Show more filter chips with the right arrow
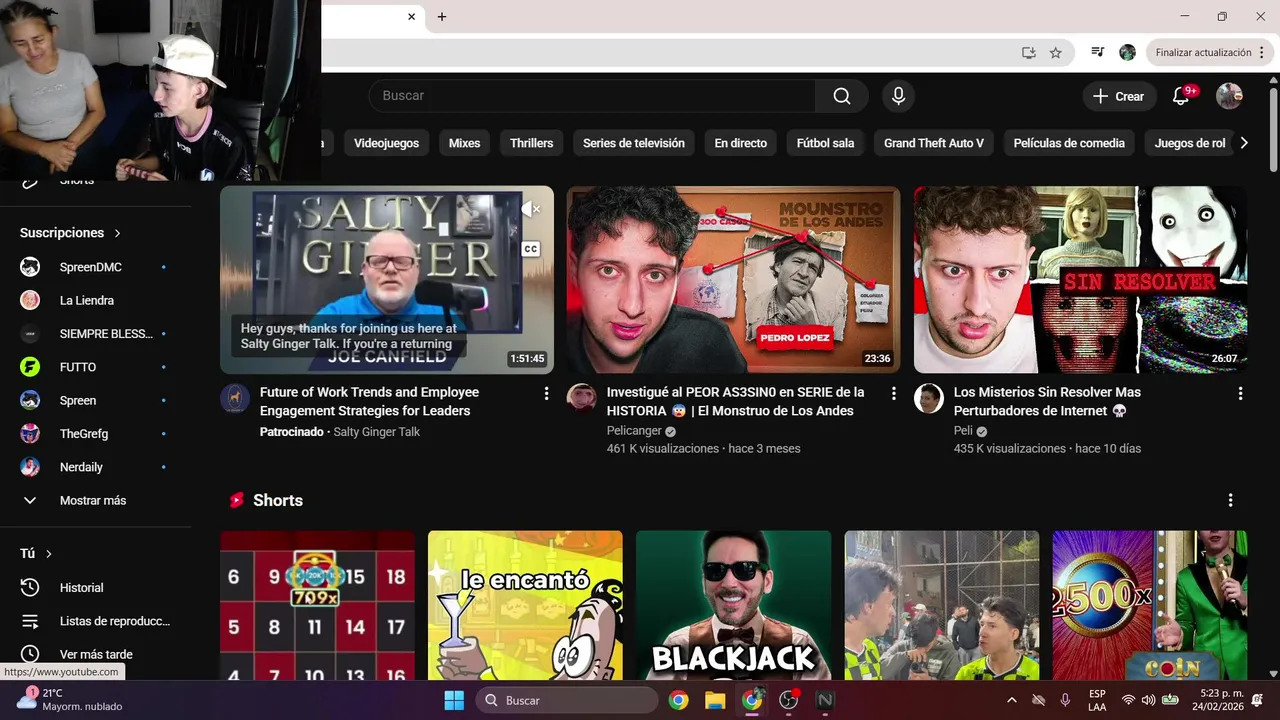 point(1244,143)
